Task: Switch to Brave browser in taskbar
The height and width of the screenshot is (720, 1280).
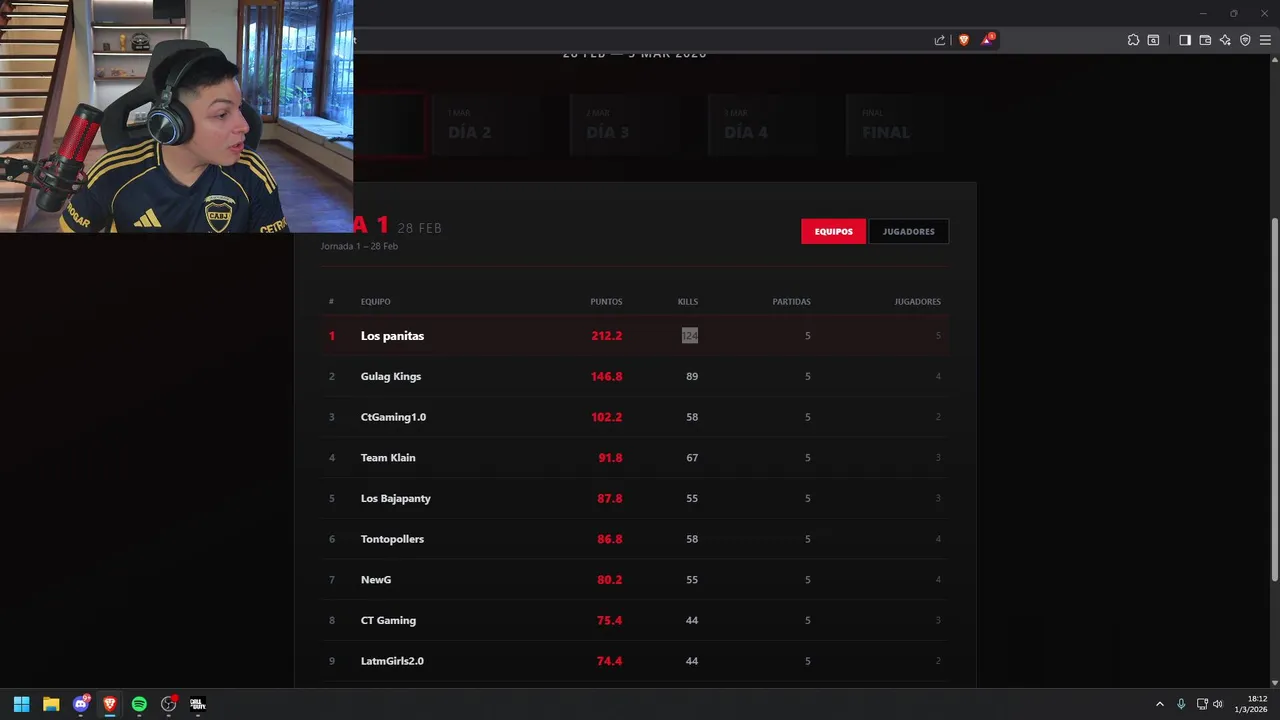Action: pos(110,704)
